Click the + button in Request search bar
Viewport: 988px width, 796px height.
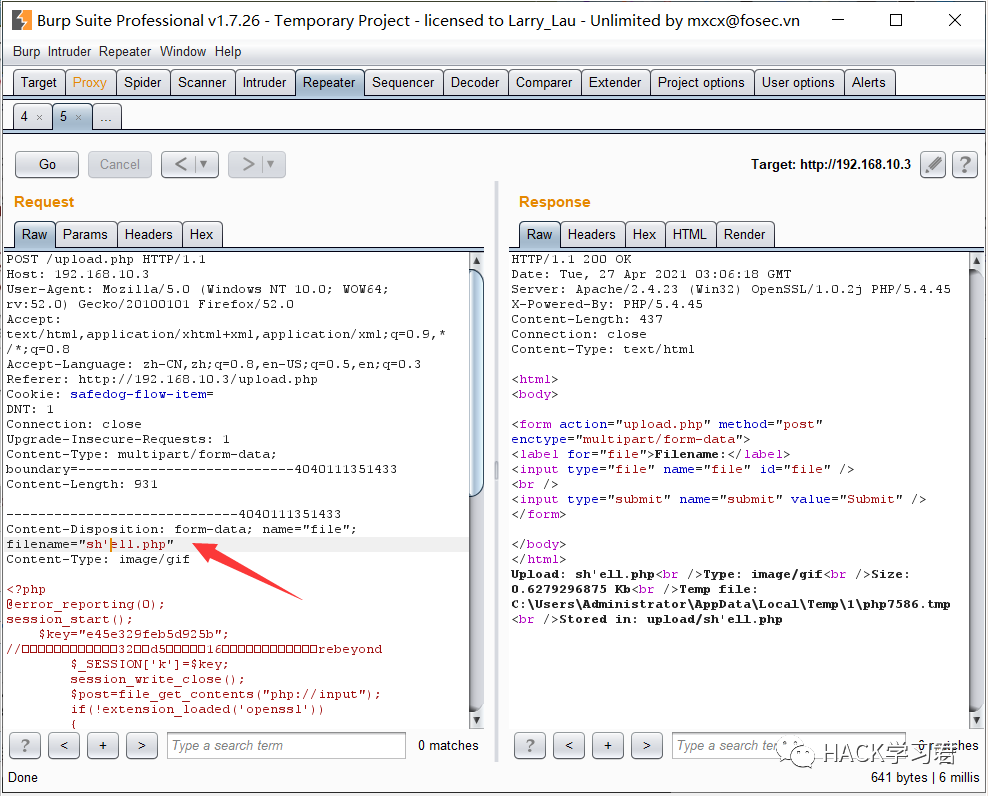pos(103,746)
